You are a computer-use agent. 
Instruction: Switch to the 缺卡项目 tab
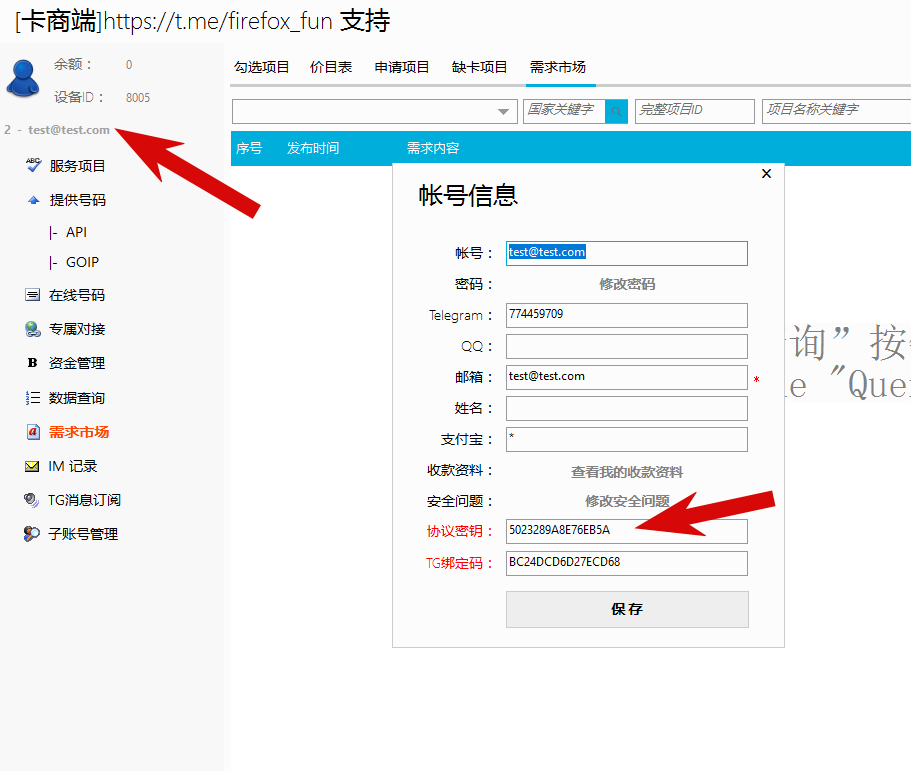click(479, 67)
